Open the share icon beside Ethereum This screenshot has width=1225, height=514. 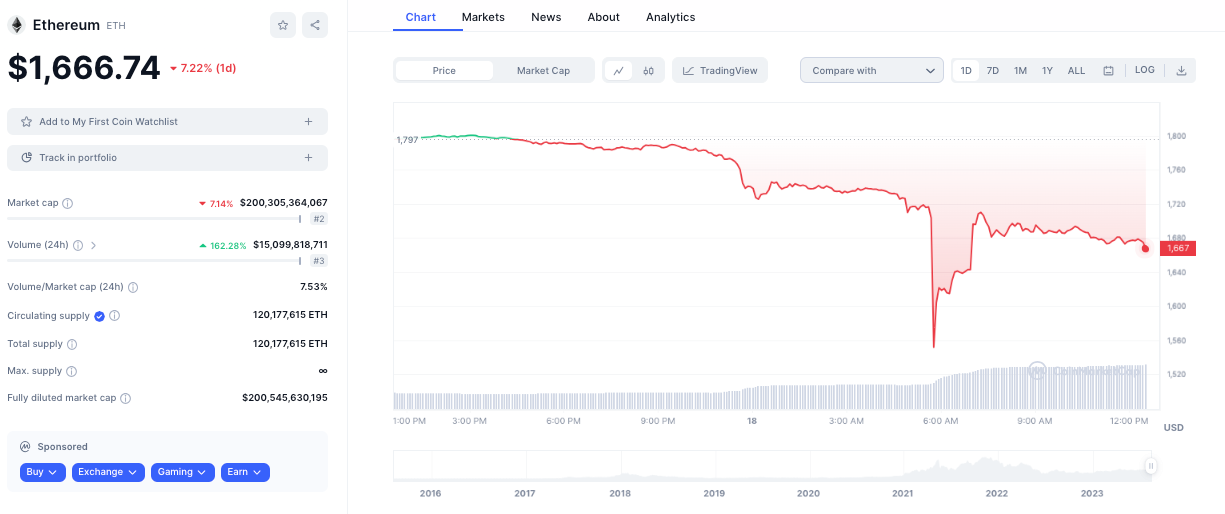coord(315,25)
